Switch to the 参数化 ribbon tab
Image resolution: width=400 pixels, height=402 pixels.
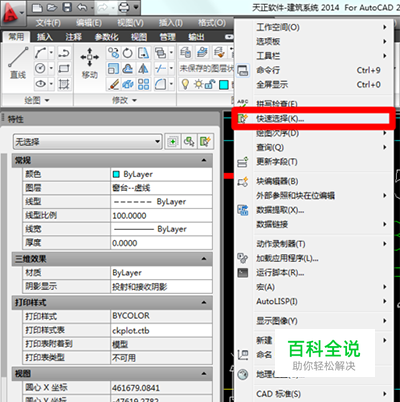click(107, 37)
